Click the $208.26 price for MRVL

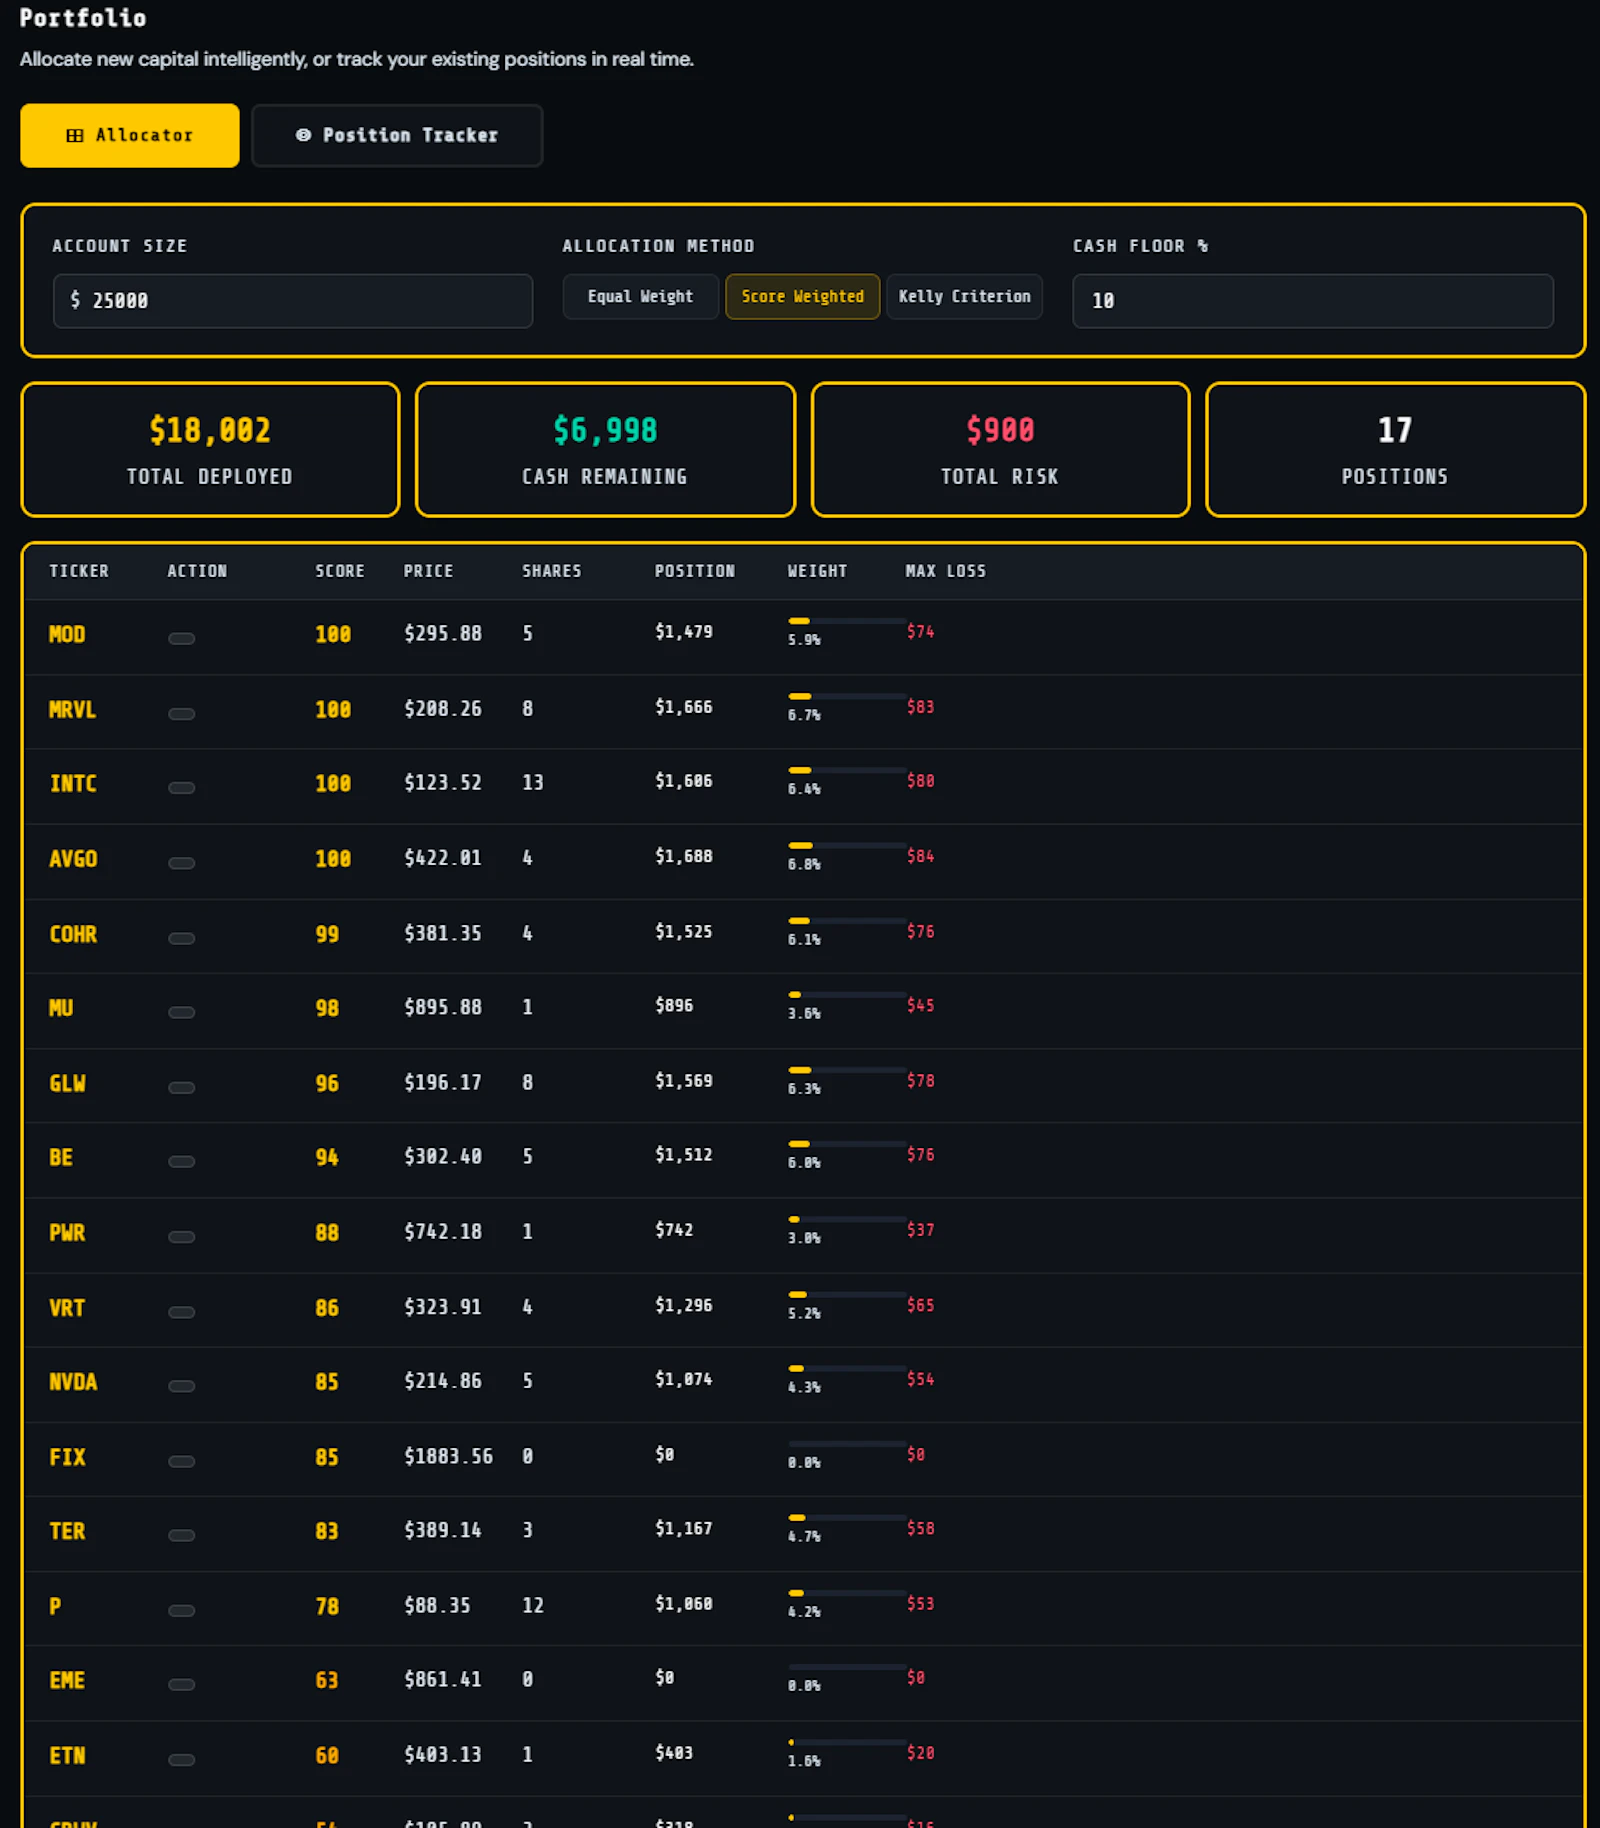pos(443,709)
